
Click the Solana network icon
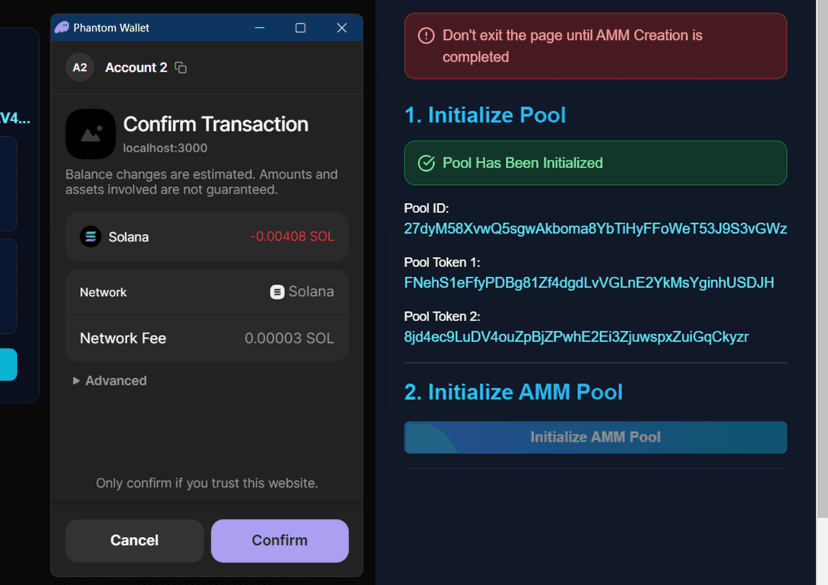(x=277, y=292)
